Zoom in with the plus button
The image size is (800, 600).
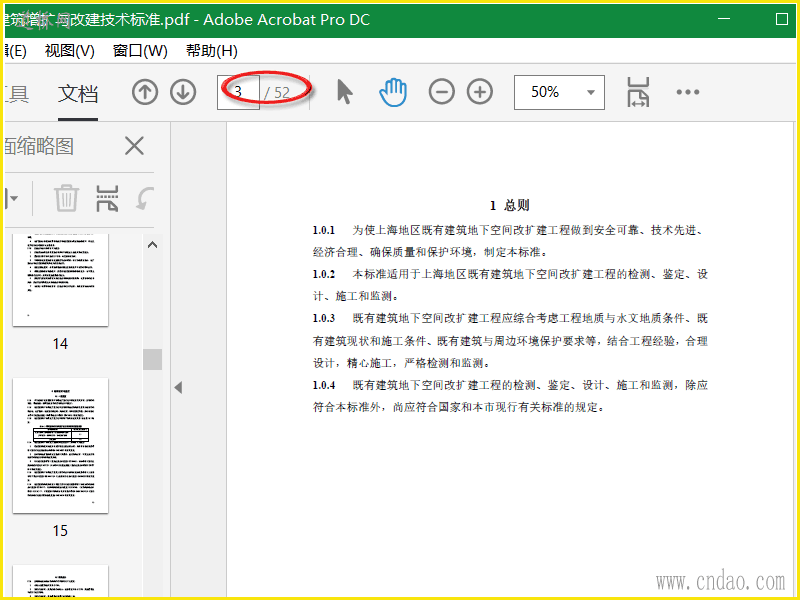tap(480, 92)
